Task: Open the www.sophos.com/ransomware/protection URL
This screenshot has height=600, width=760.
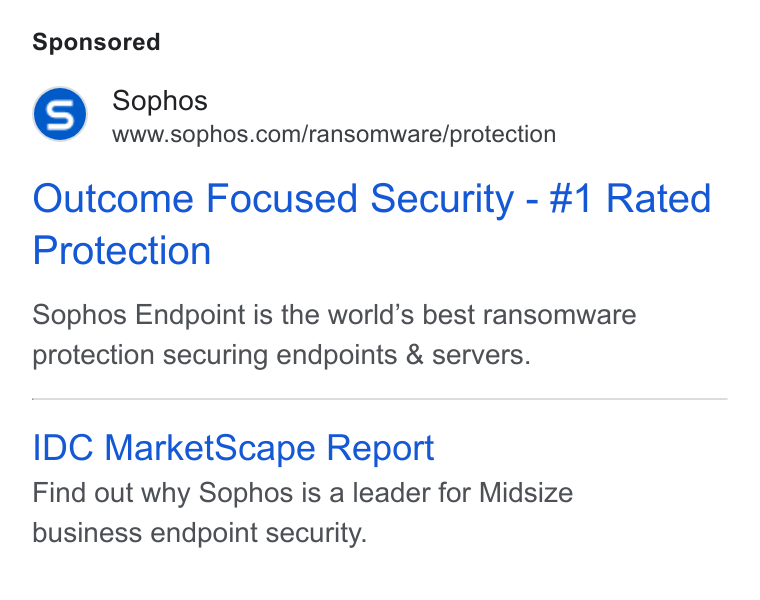Action: tap(334, 134)
